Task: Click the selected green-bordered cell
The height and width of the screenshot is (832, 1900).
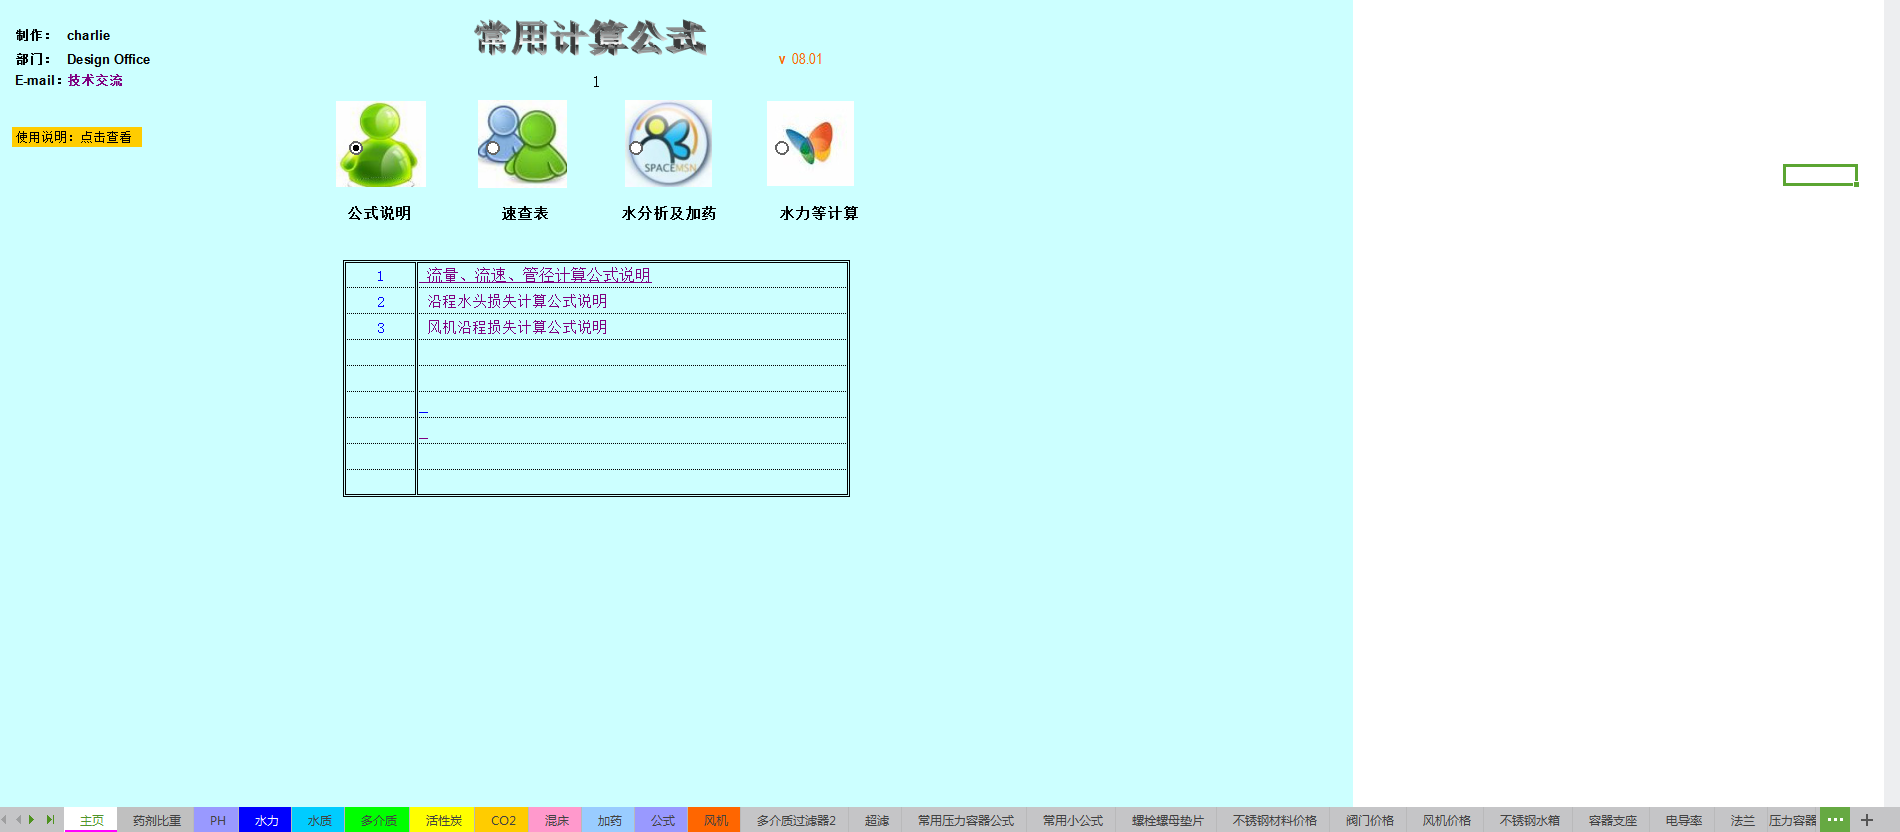Action: (1820, 175)
